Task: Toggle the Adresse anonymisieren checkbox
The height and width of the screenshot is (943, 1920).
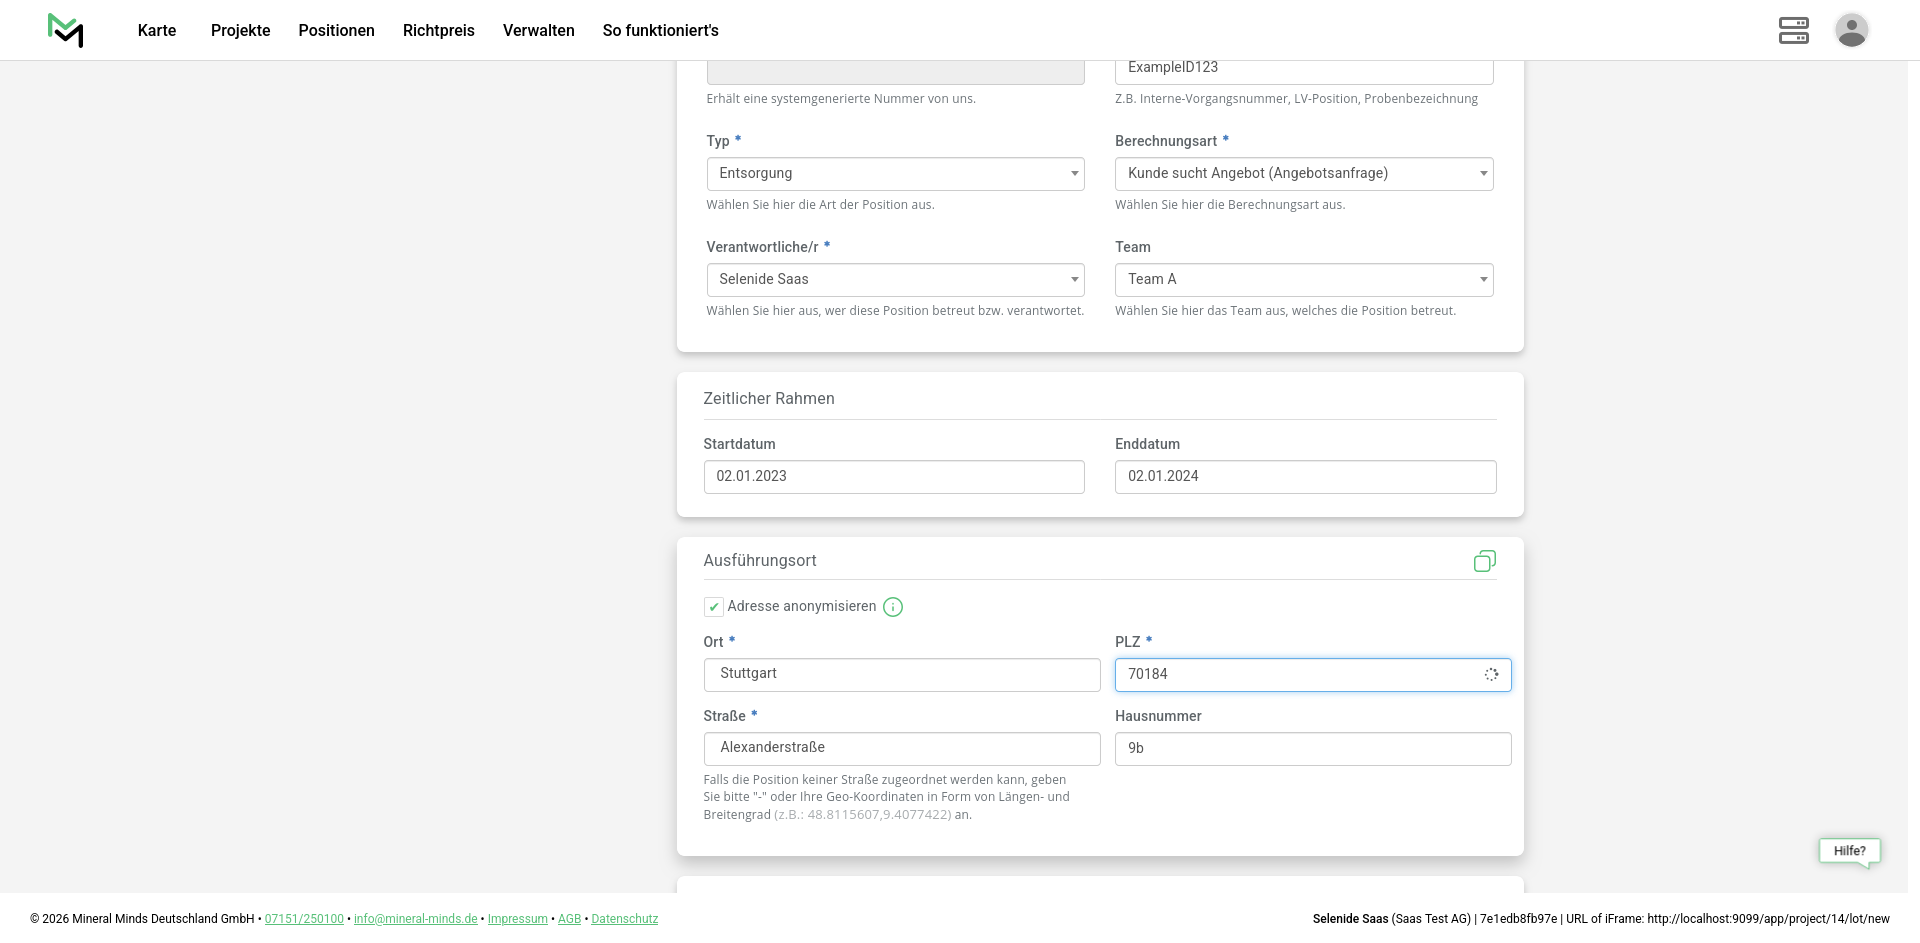Action: [714, 607]
